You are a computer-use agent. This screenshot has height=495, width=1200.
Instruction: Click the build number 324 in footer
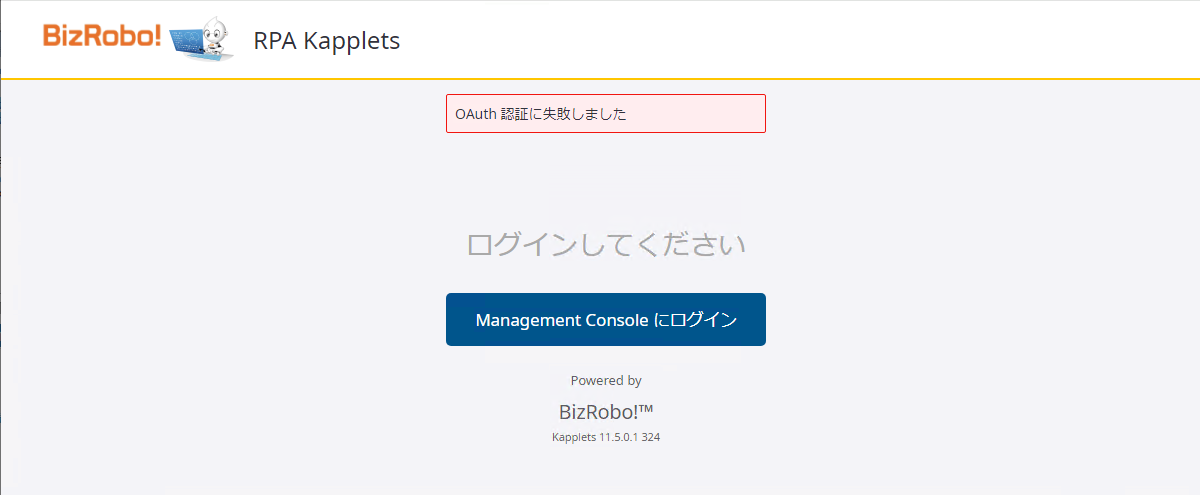click(650, 437)
